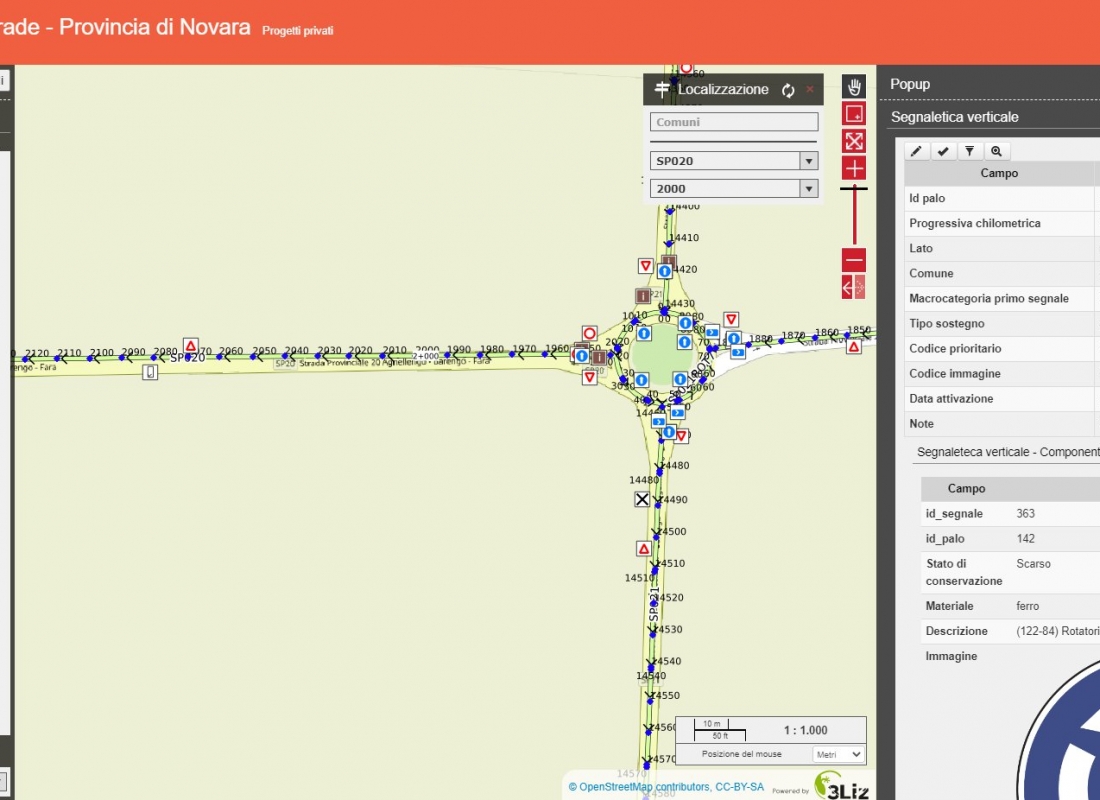Select danger triangle sign near marker 14510
This screenshot has width=1100, height=800.
click(644, 549)
